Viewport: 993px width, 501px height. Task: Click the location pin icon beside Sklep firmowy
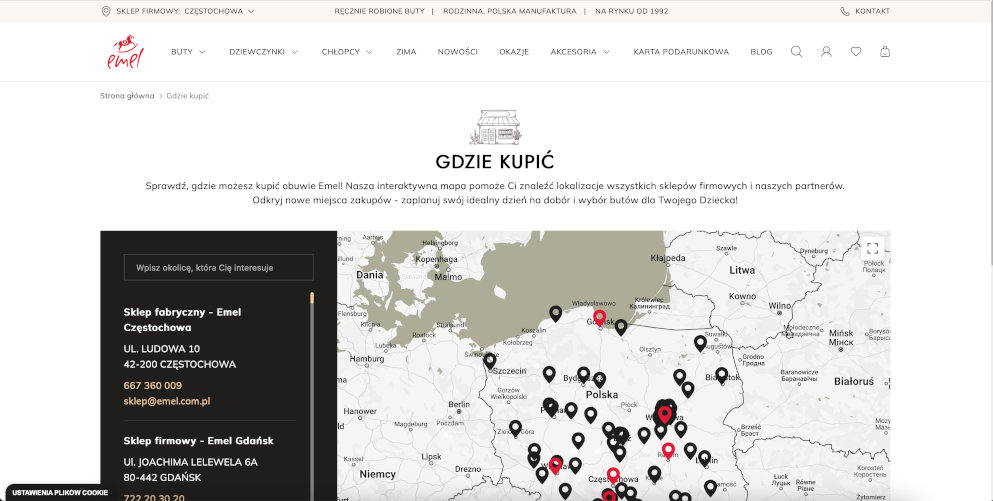click(106, 11)
